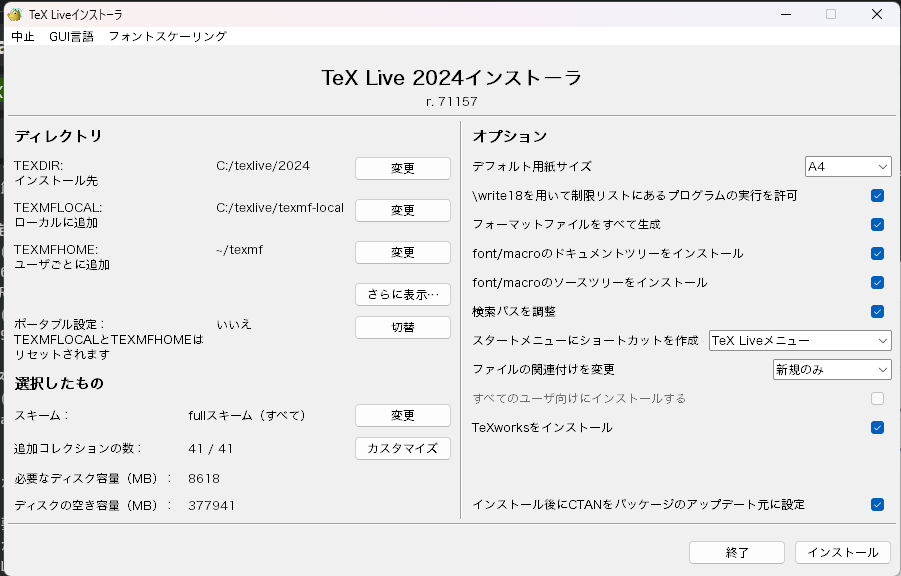Uncheck CTAN as package update source
This screenshot has height=576, width=901.
point(878,505)
